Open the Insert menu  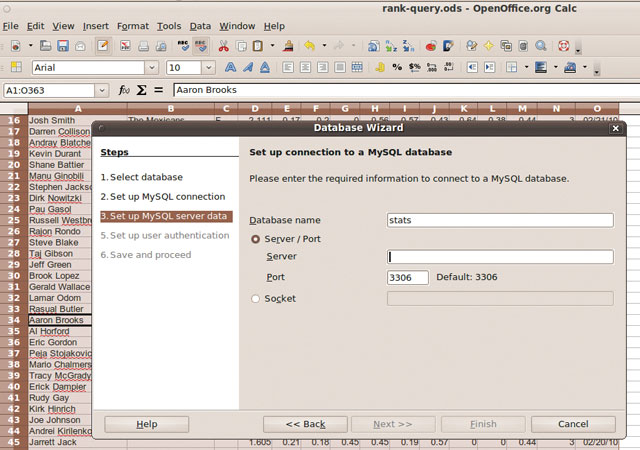pos(96,26)
